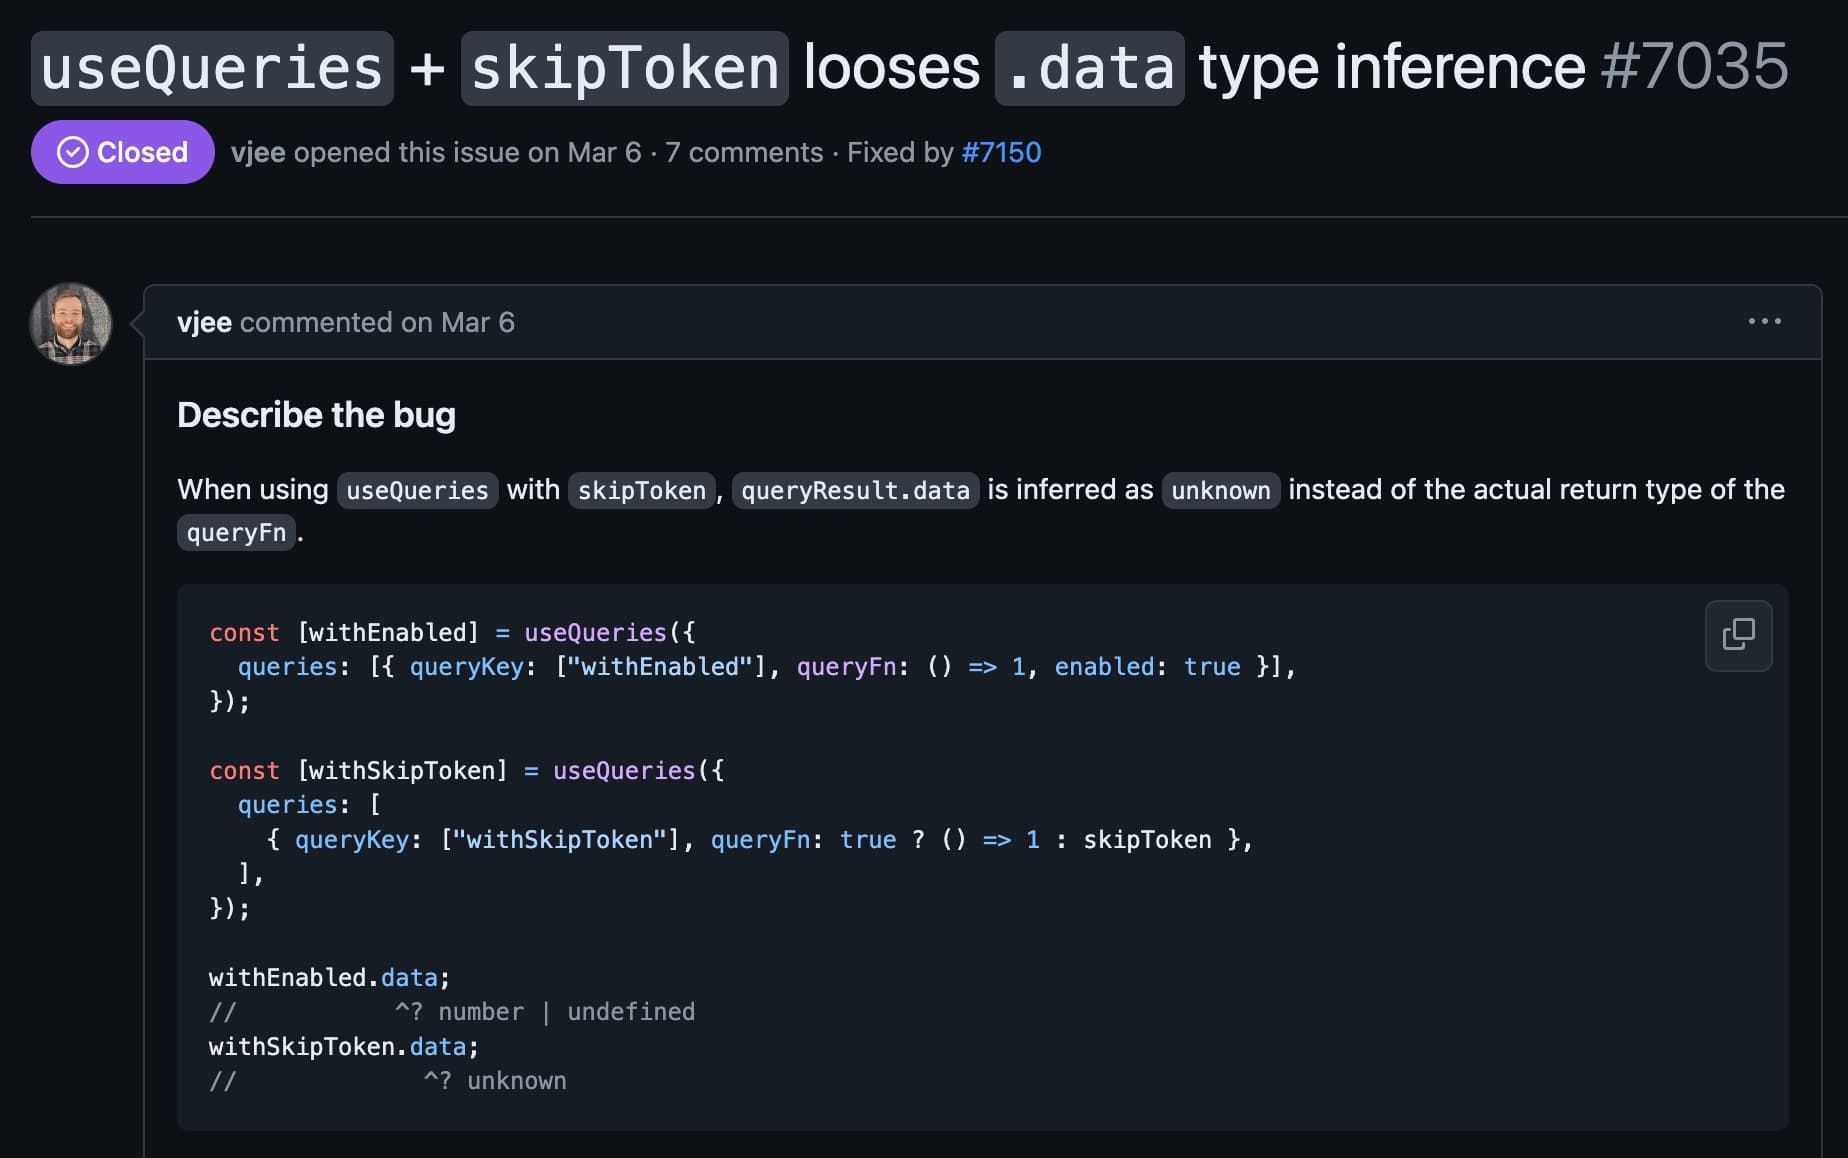This screenshot has width=1848, height=1158.
Task: Open linked pull request #7150
Action: [1001, 152]
